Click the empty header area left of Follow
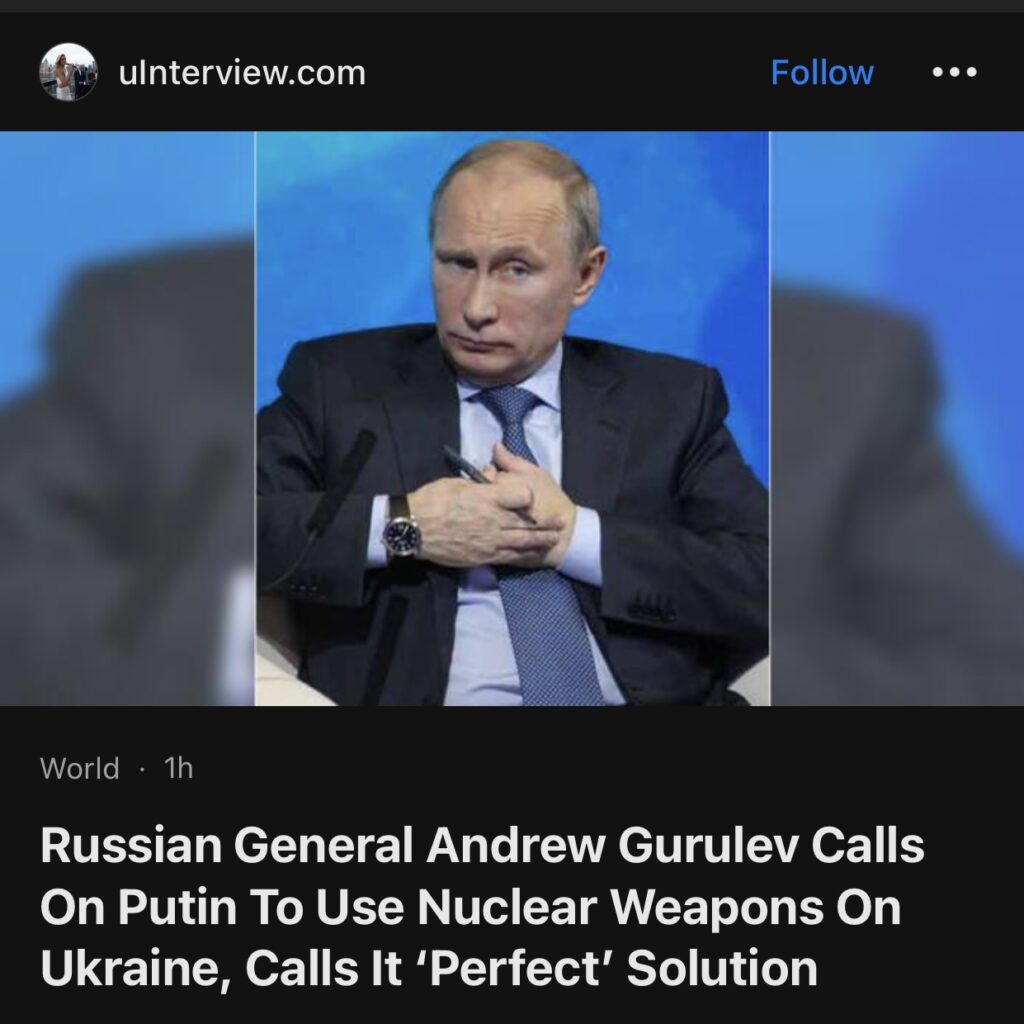 tap(568, 72)
